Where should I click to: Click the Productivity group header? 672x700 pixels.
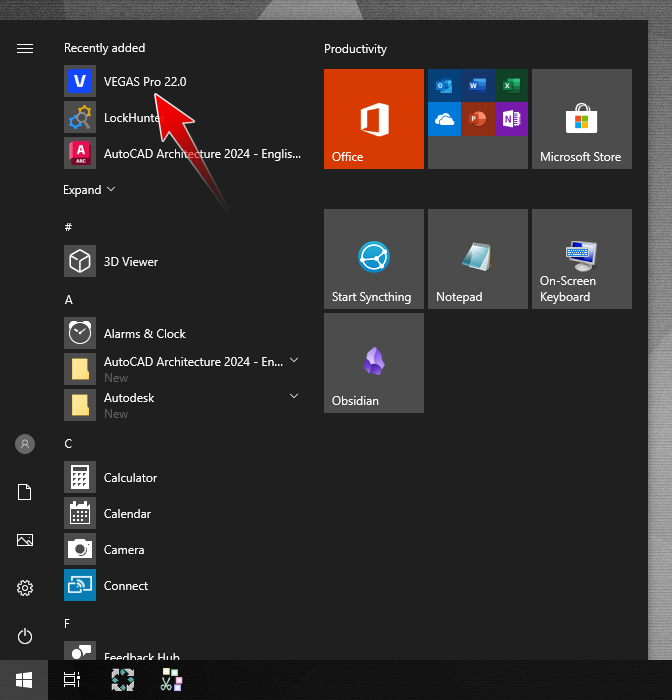[355, 49]
